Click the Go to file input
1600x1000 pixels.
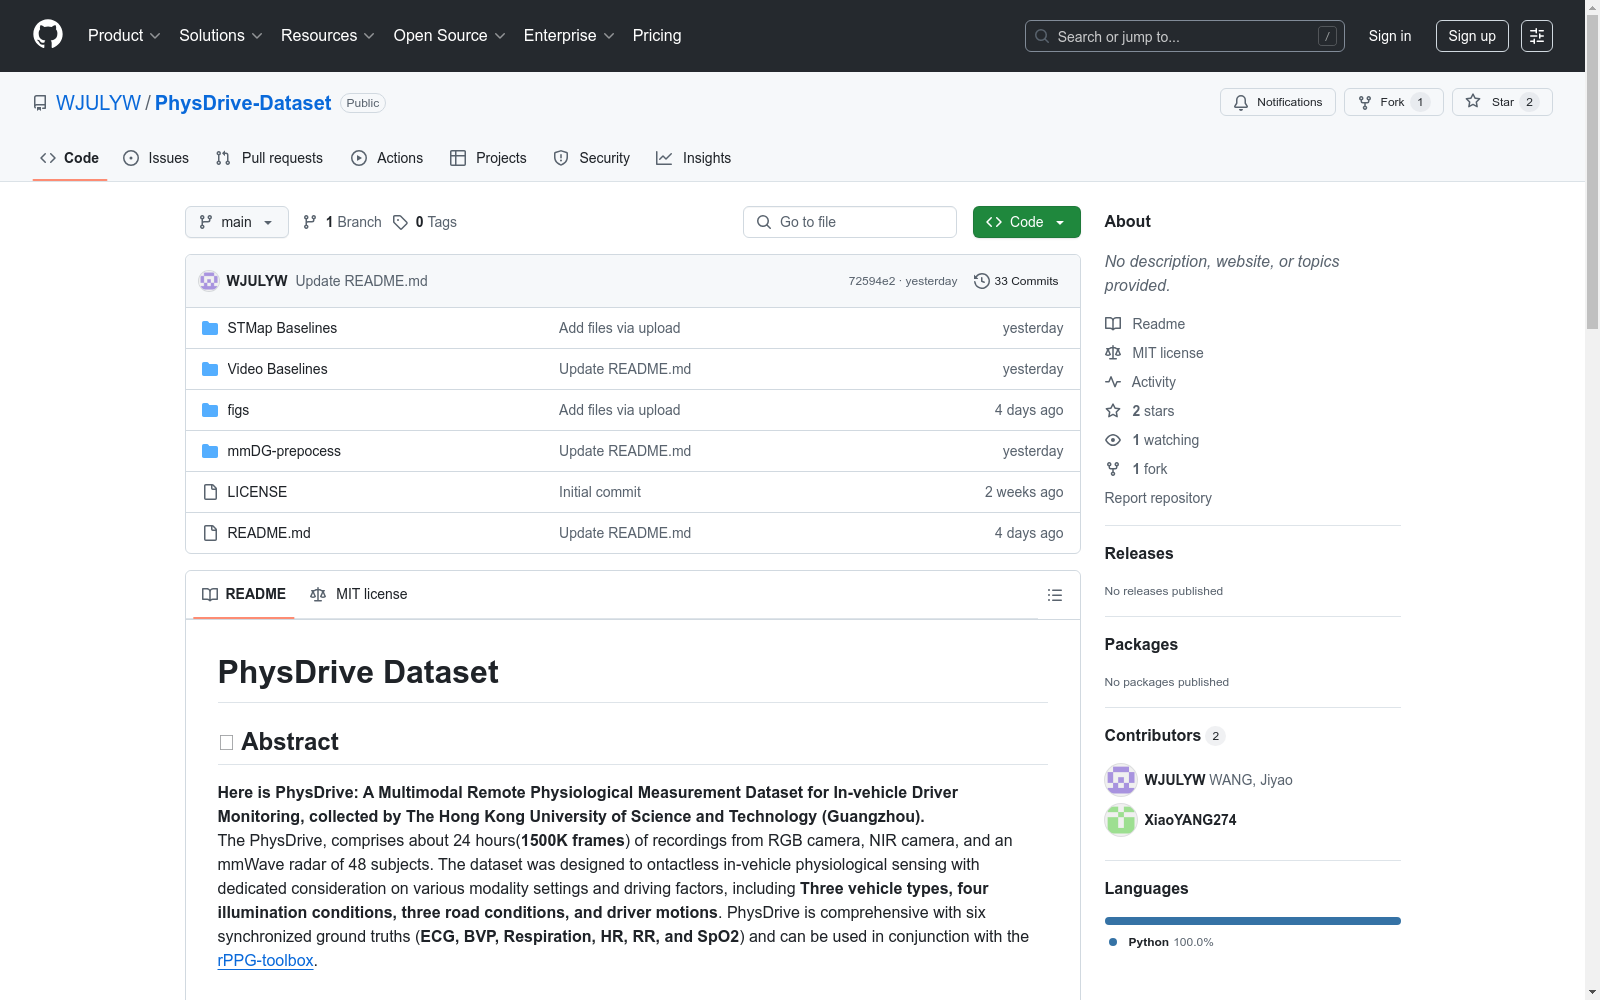click(850, 222)
